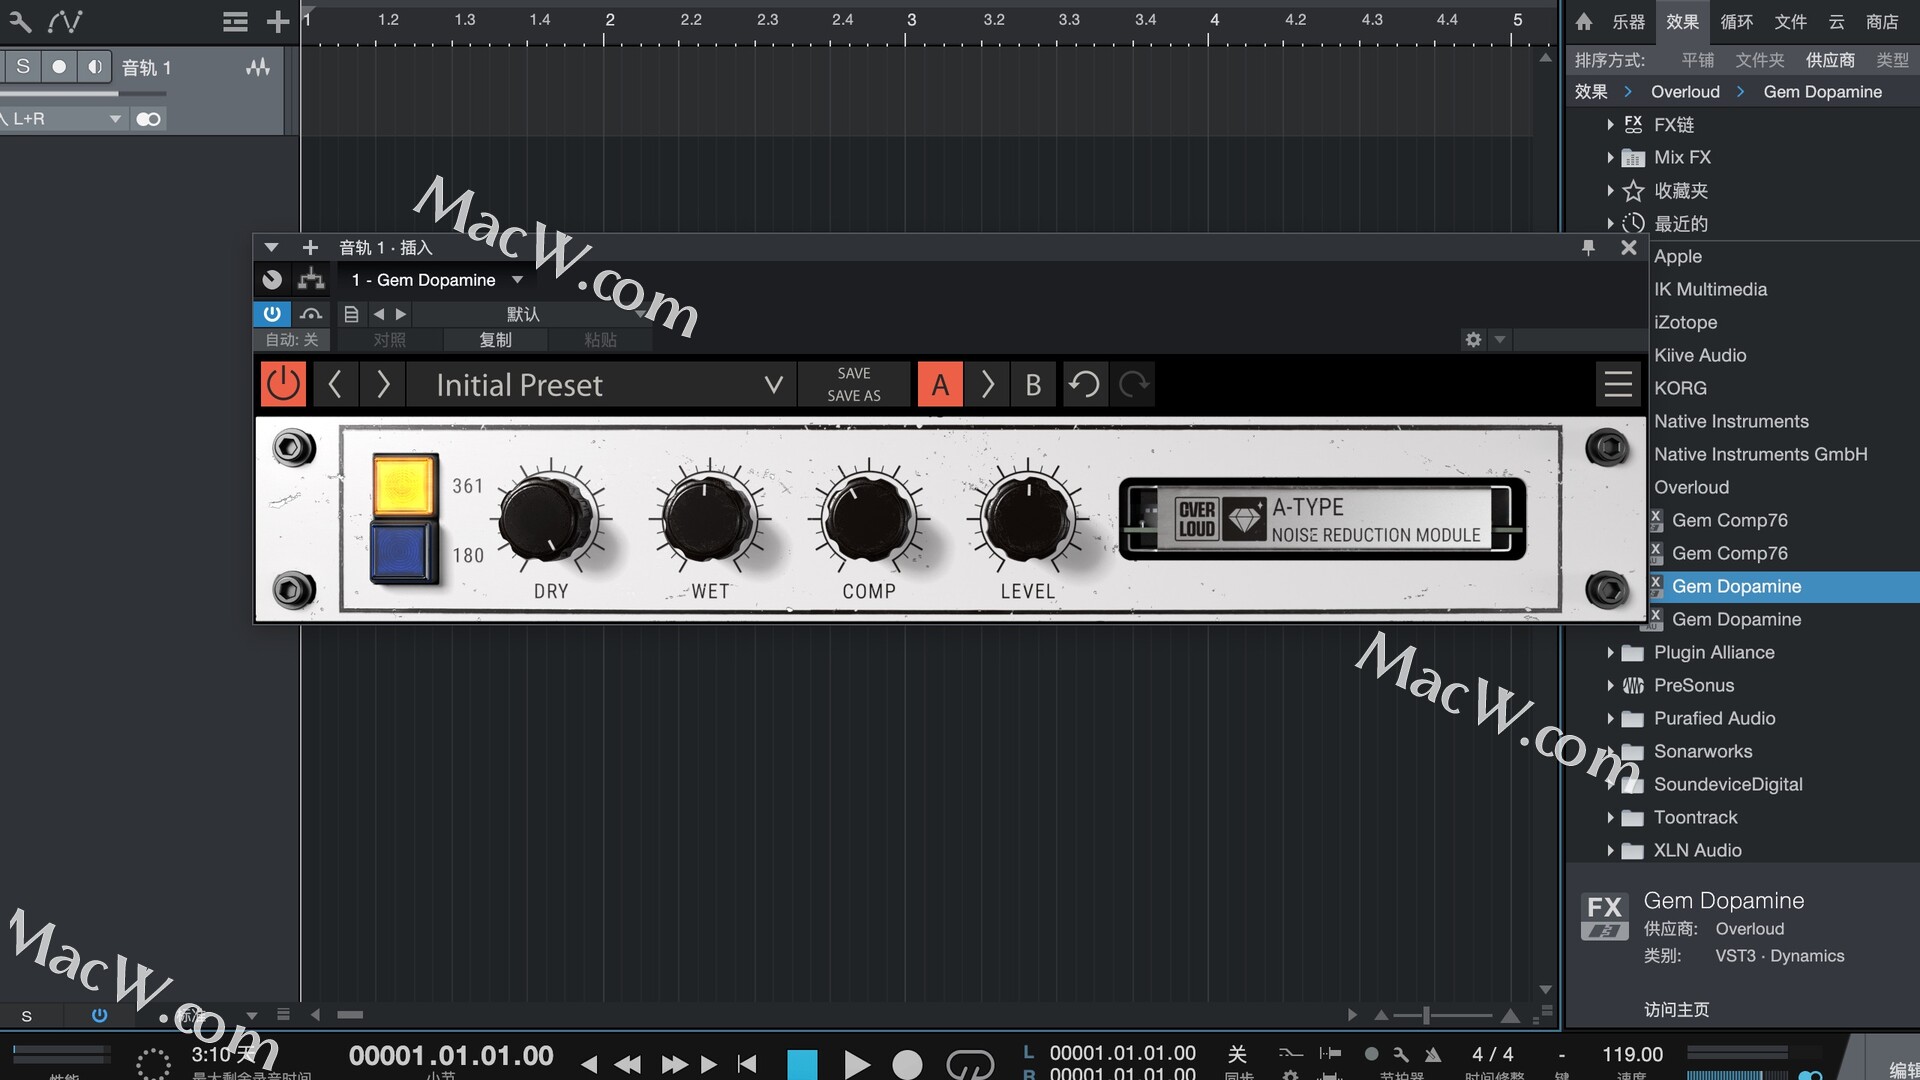This screenshot has height=1080, width=1920.
Task: Switch to 效果 (Effects) tab
Action: [x=1682, y=21]
